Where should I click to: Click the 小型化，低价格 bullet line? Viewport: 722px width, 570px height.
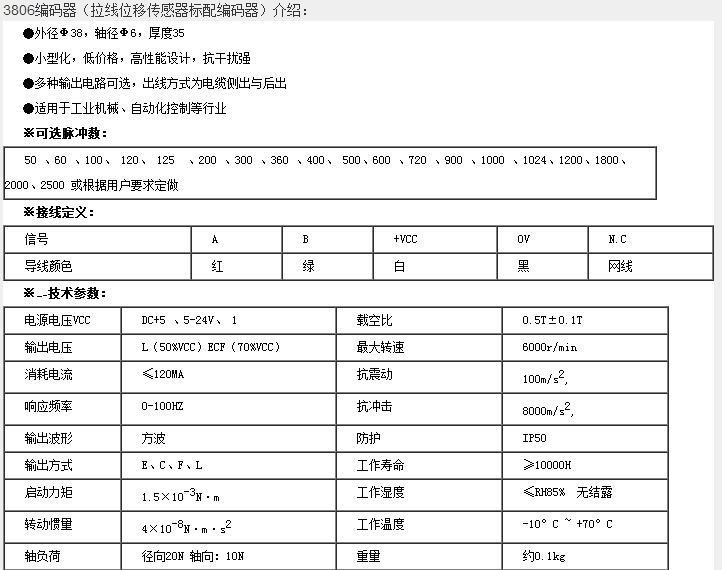tap(130, 59)
